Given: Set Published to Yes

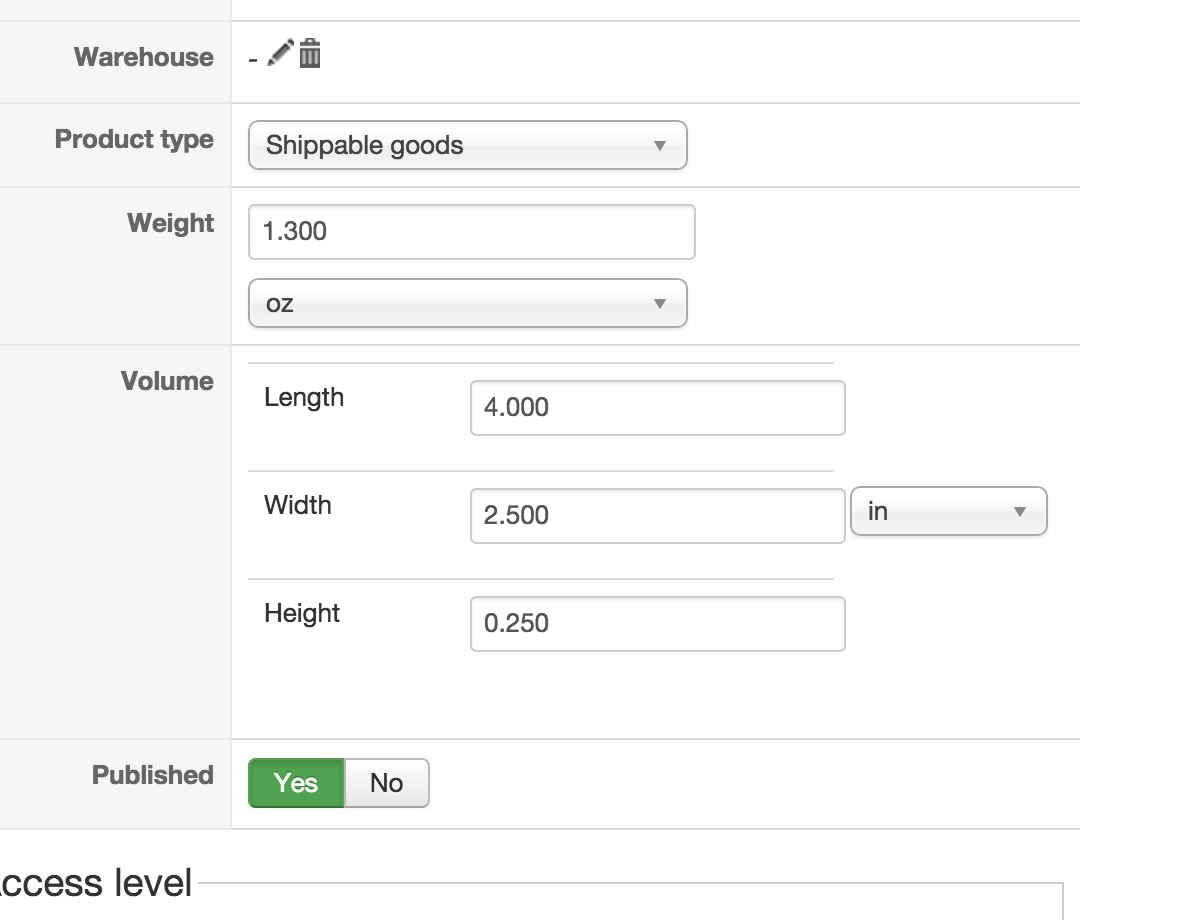Looking at the screenshot, I should click(296, 783).
